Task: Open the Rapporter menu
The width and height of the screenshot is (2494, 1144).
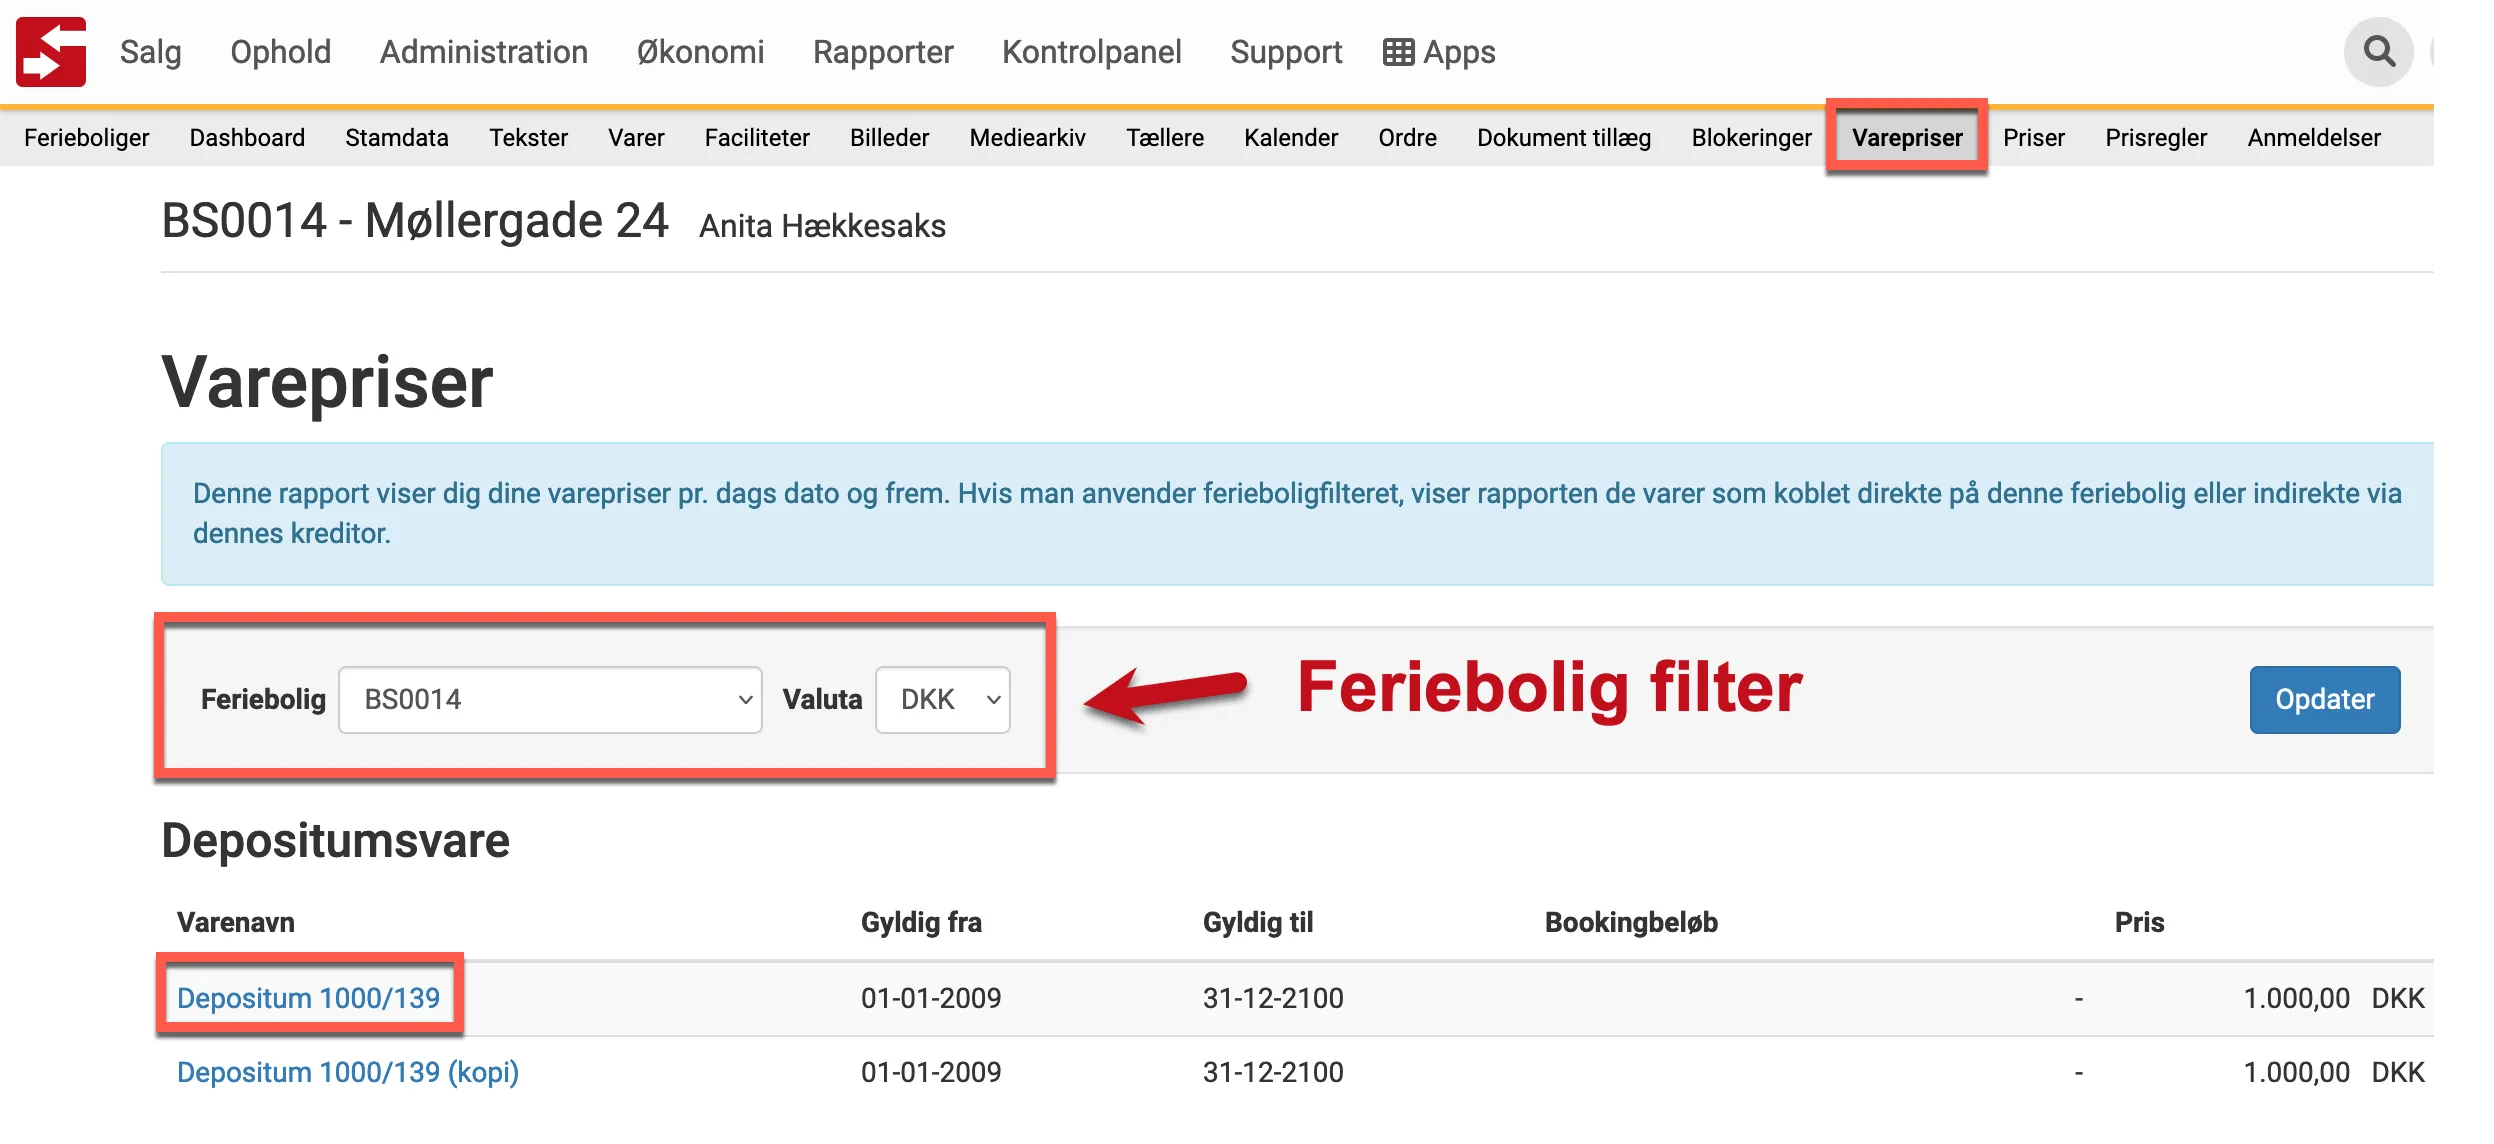Action: click(x=883, y=52)
